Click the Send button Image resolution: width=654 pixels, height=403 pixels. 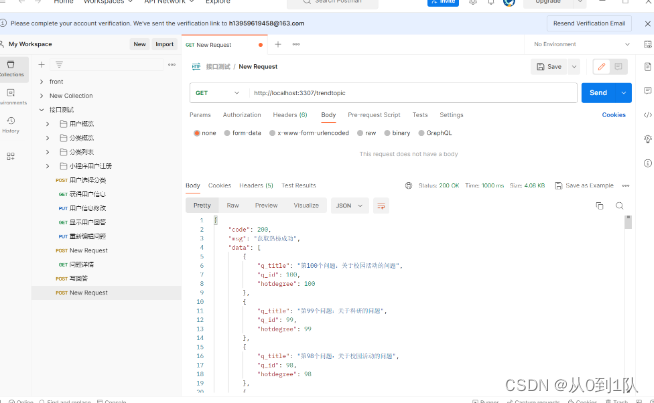599,93
